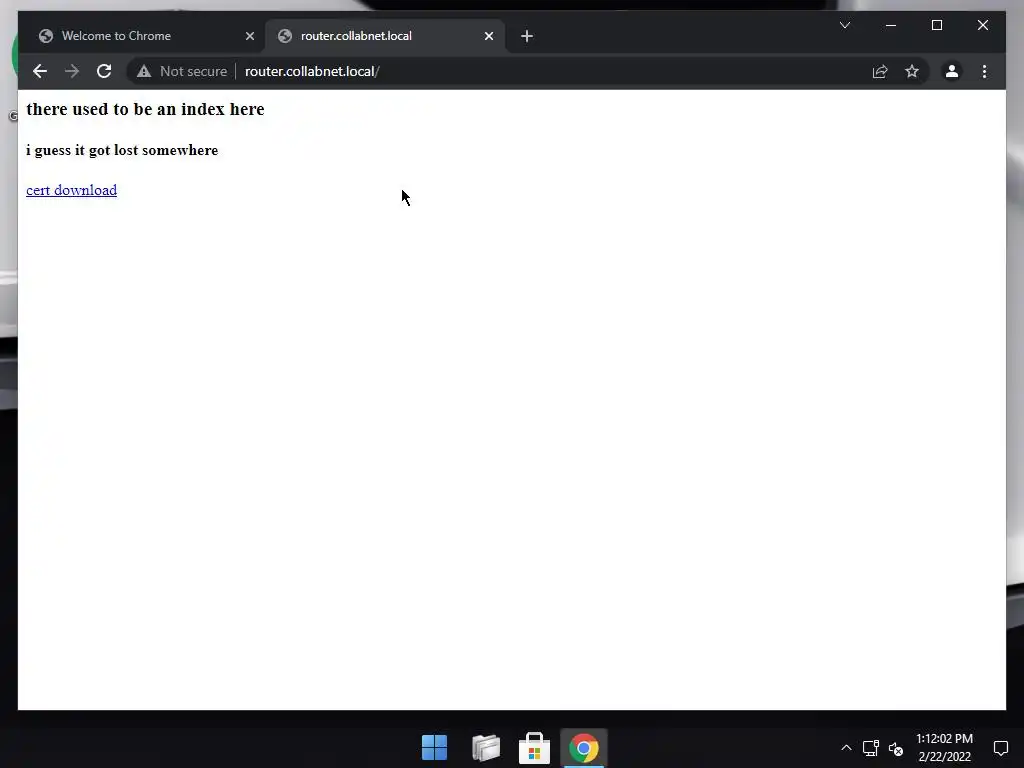
Task: Expand the tab search chevron
Action: pyautogui.click(x=844, y=25)
